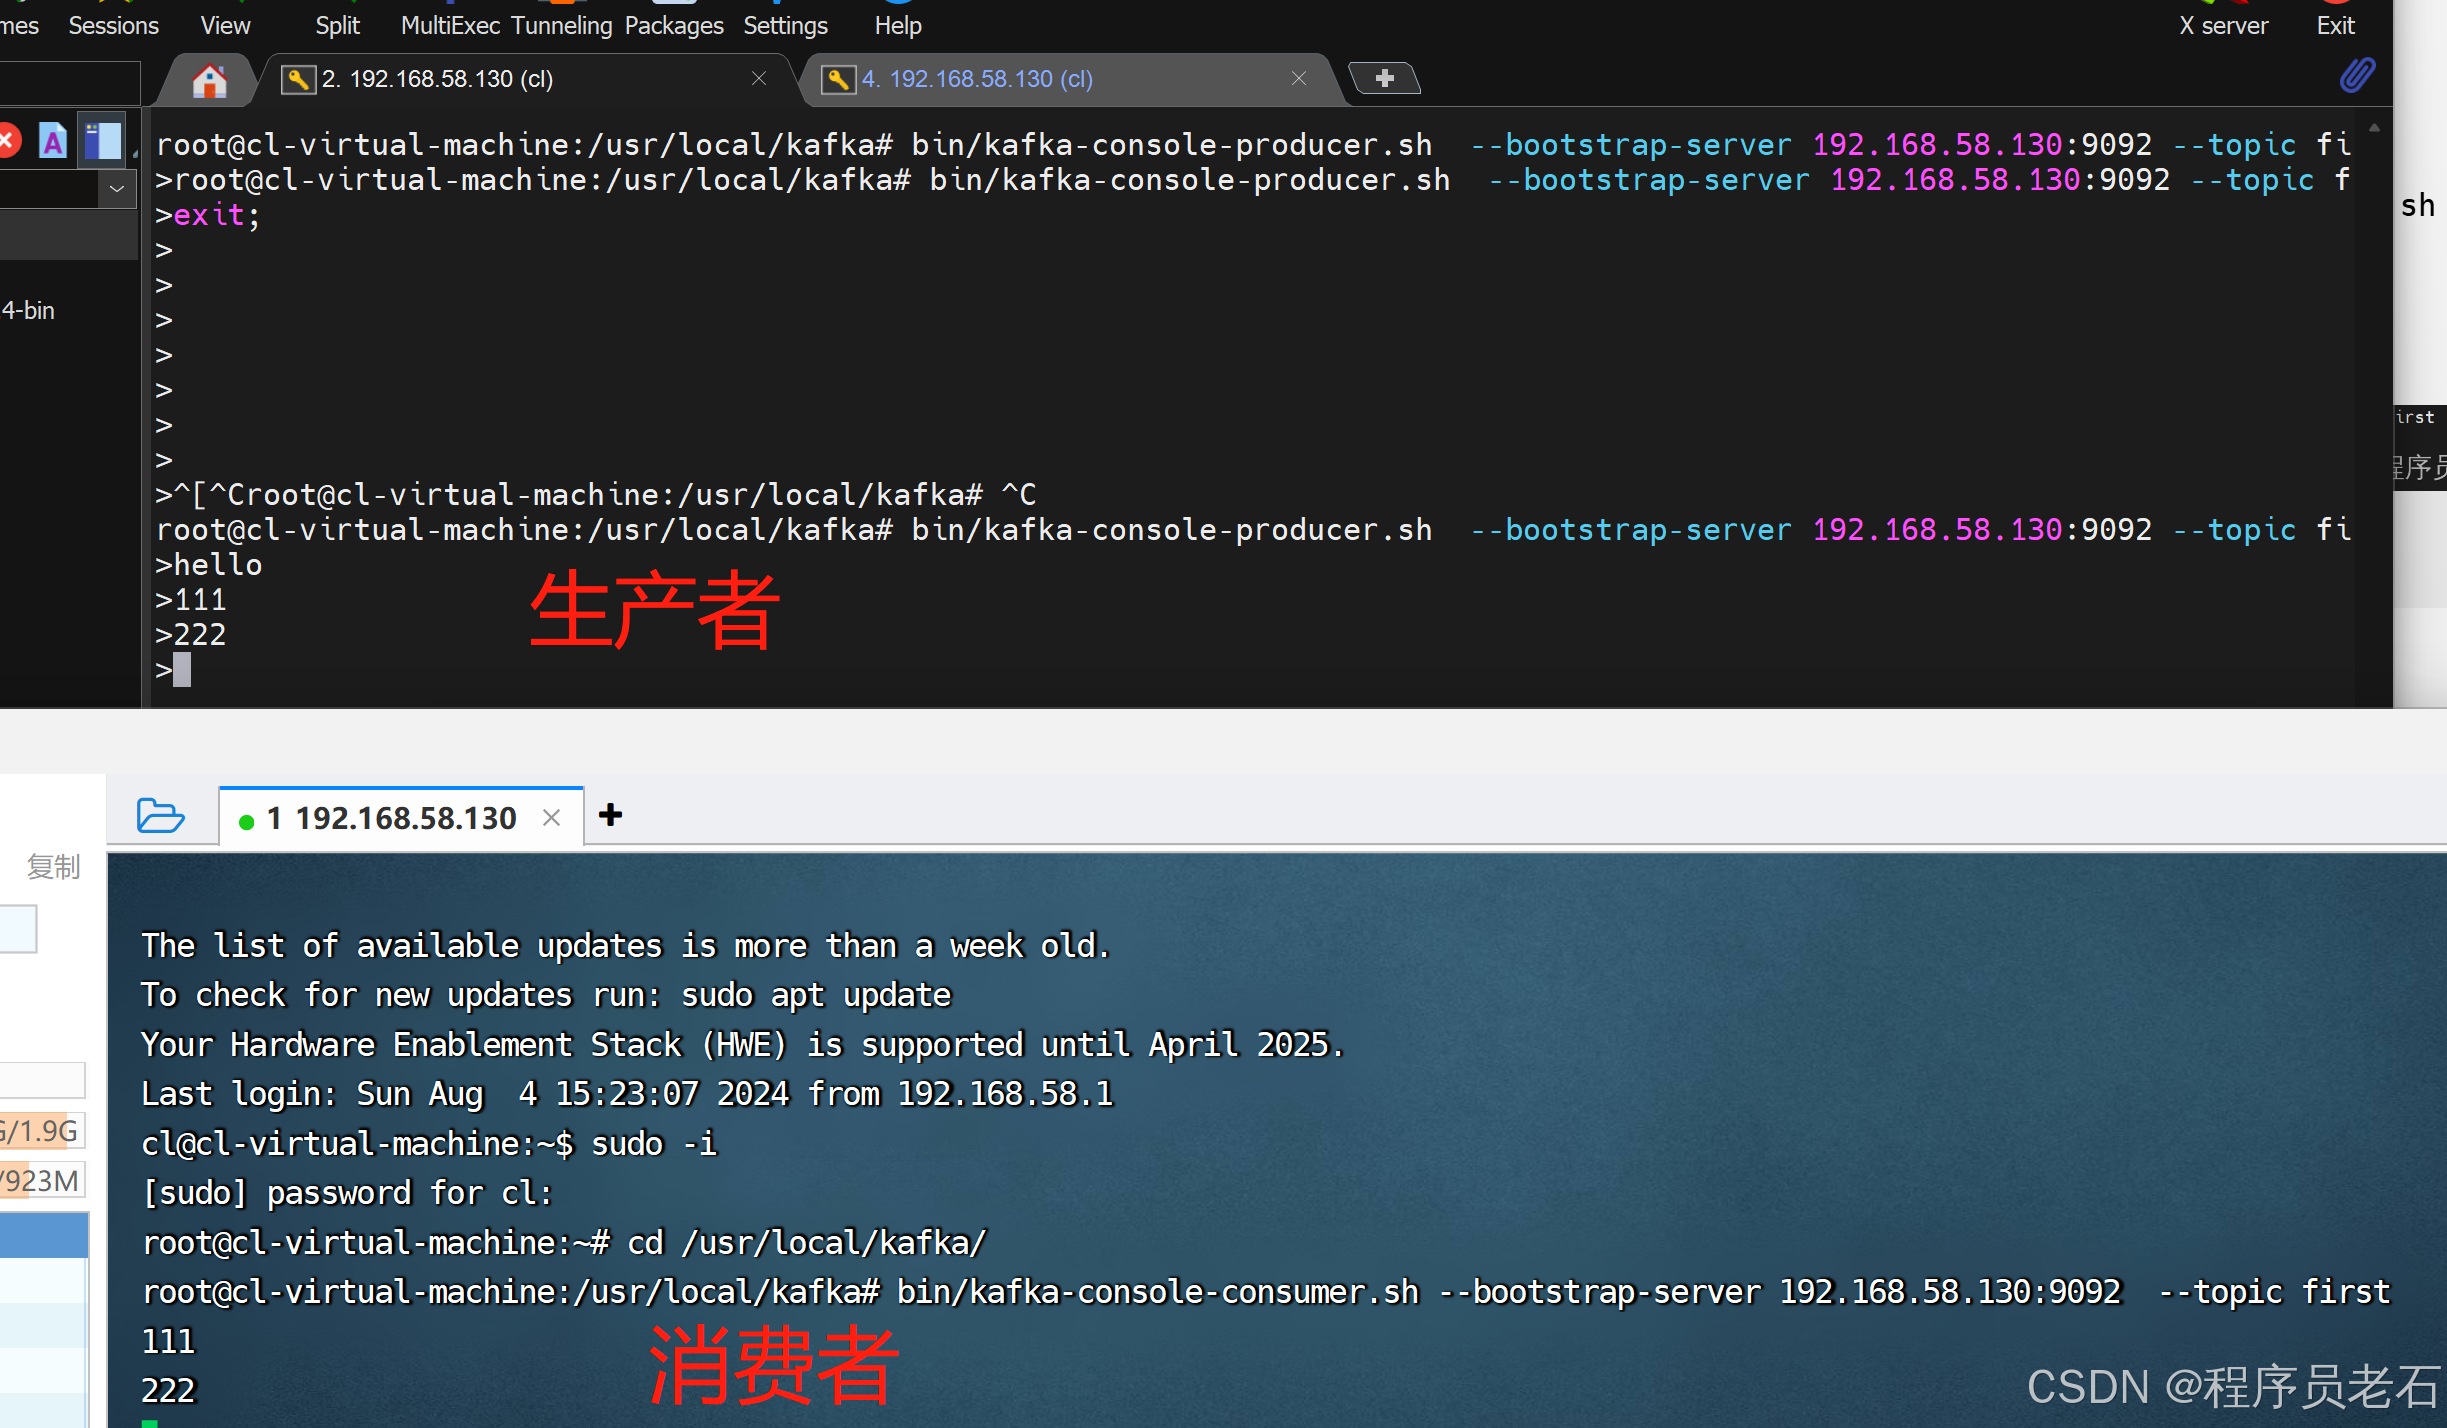Click the '[sudo] password for cl:' line
2447x1428 pixels.
pos(347,1194)
